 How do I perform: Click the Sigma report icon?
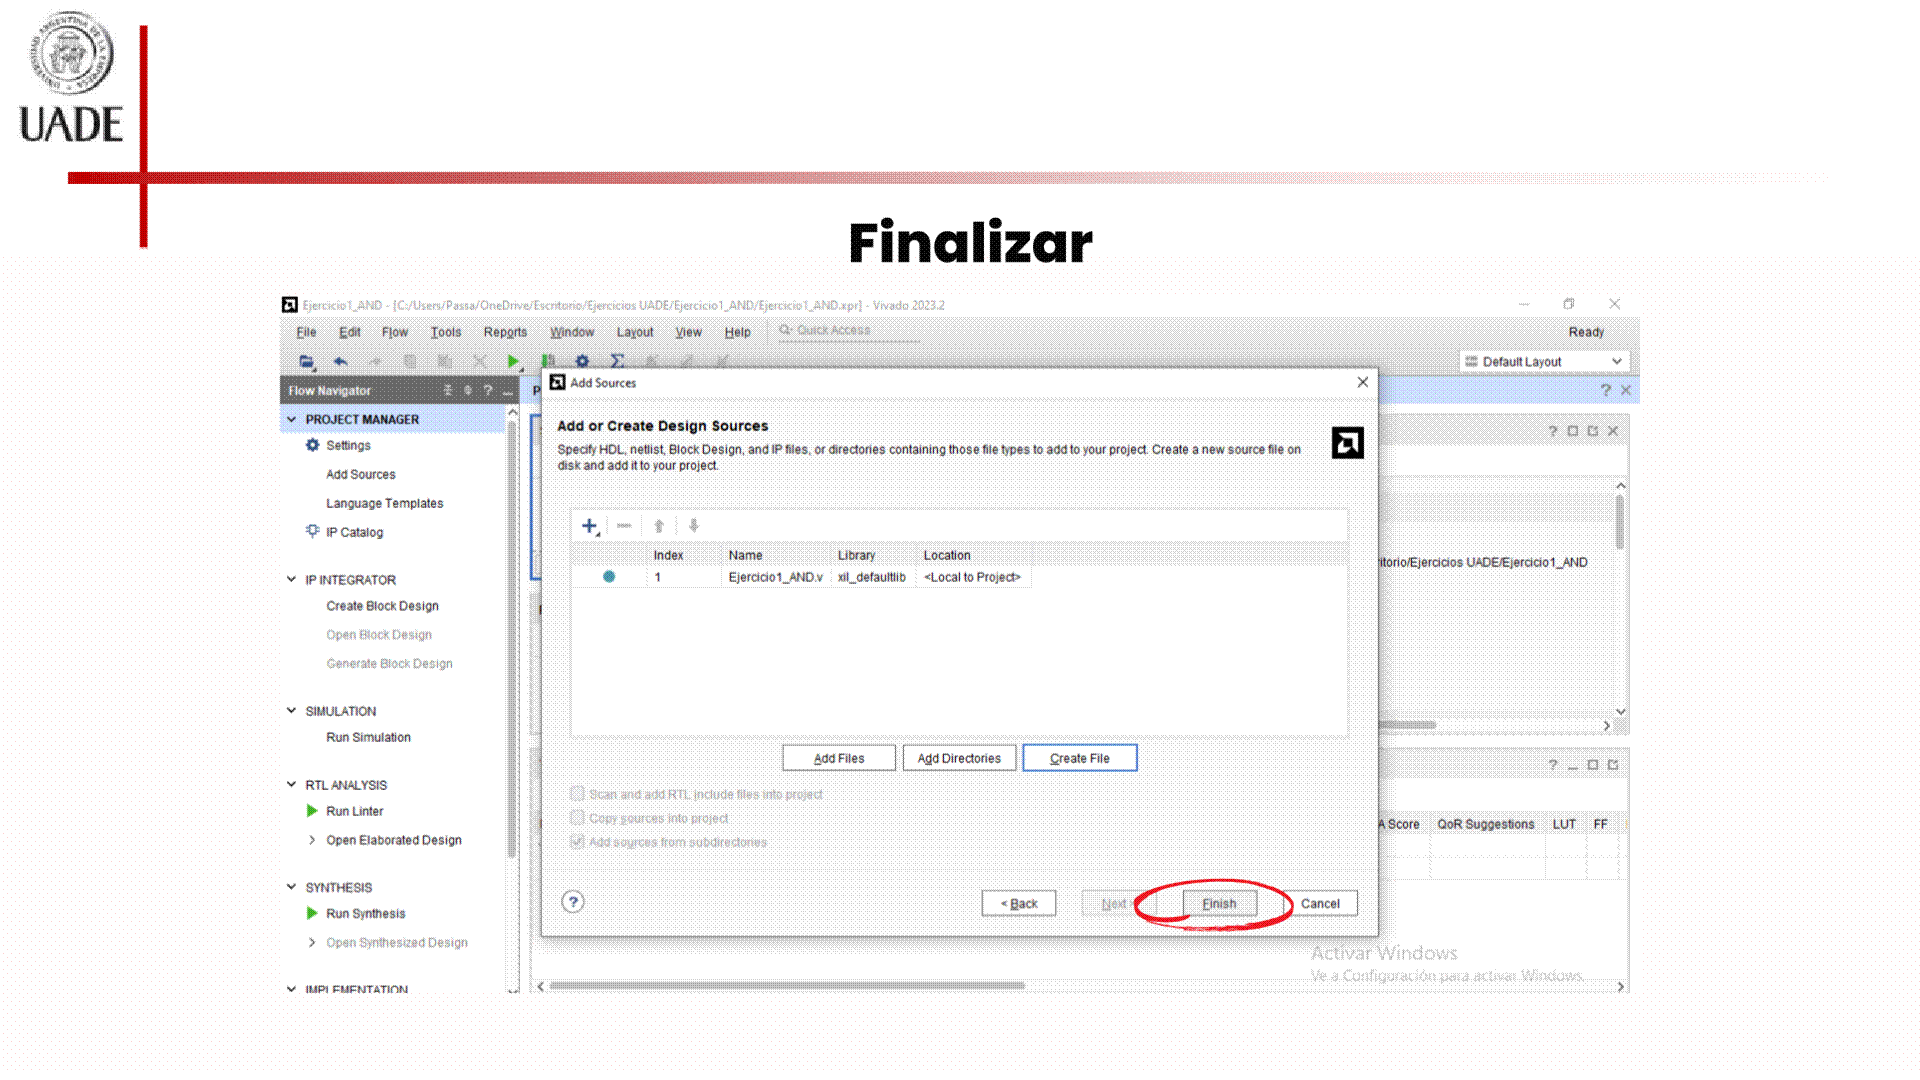point(617,362)
